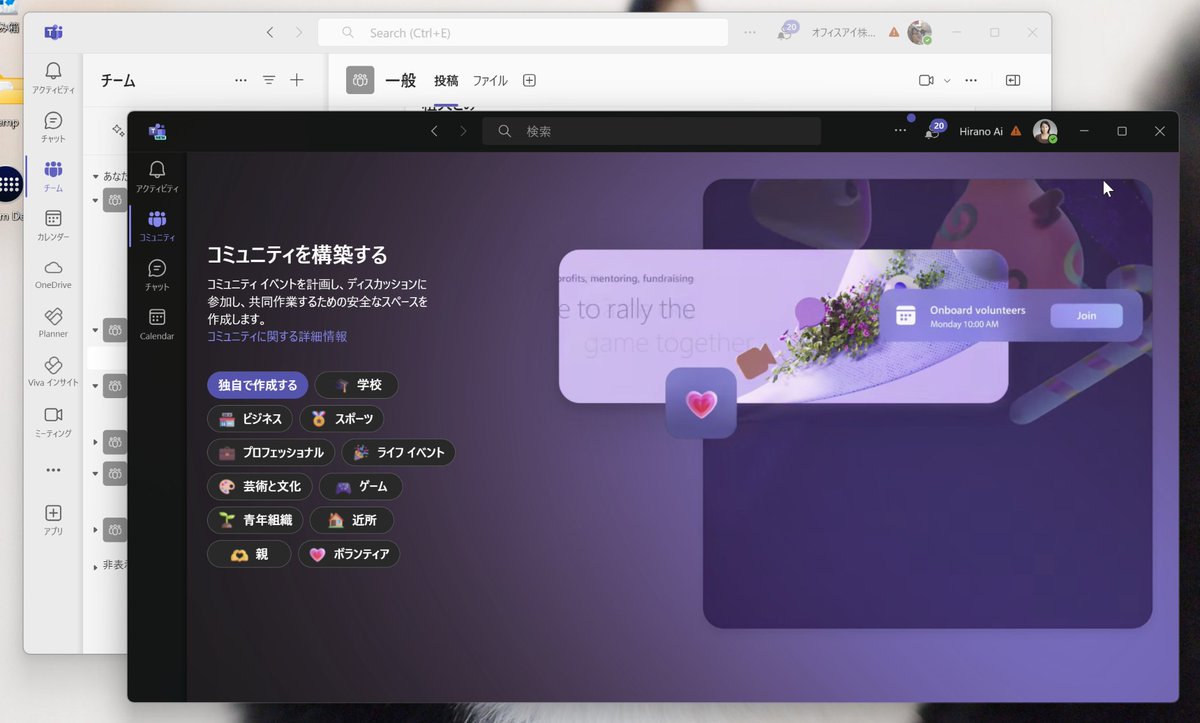Collapse あなた section in teams list
This screenshot has width=1200, height=723.
96,176
